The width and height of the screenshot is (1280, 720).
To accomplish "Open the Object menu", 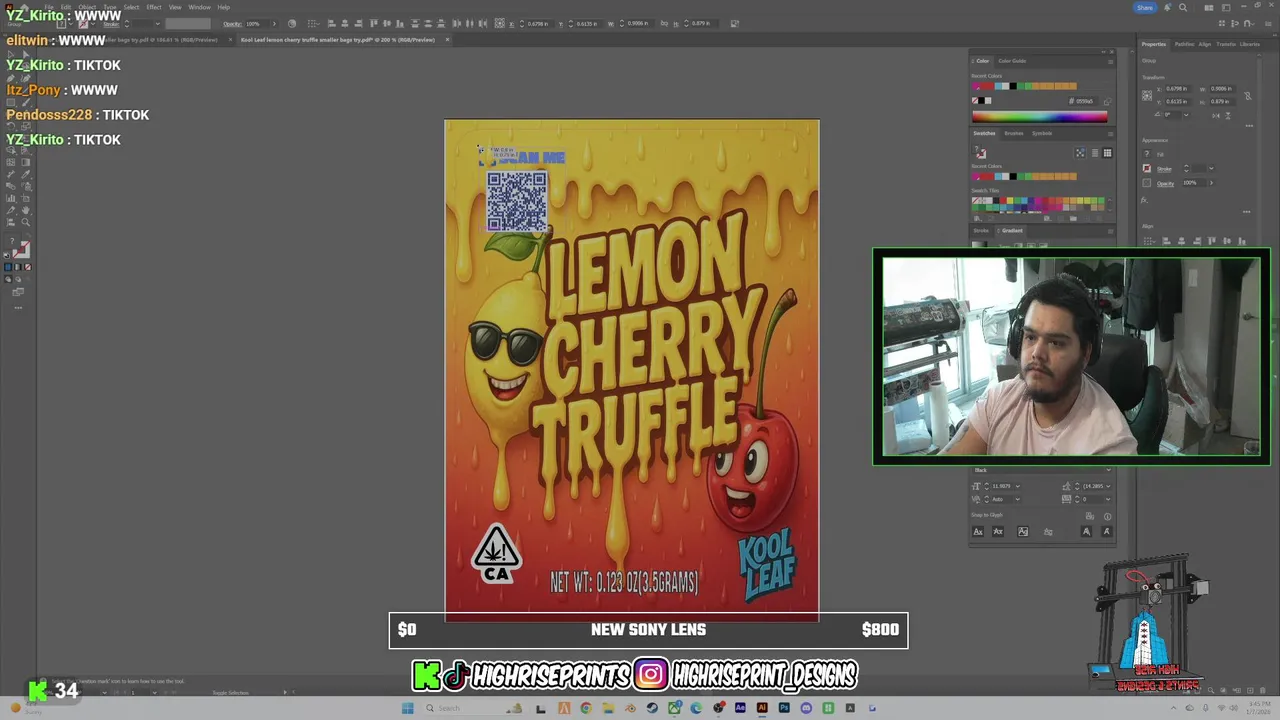I will click(x=87, y=7).
